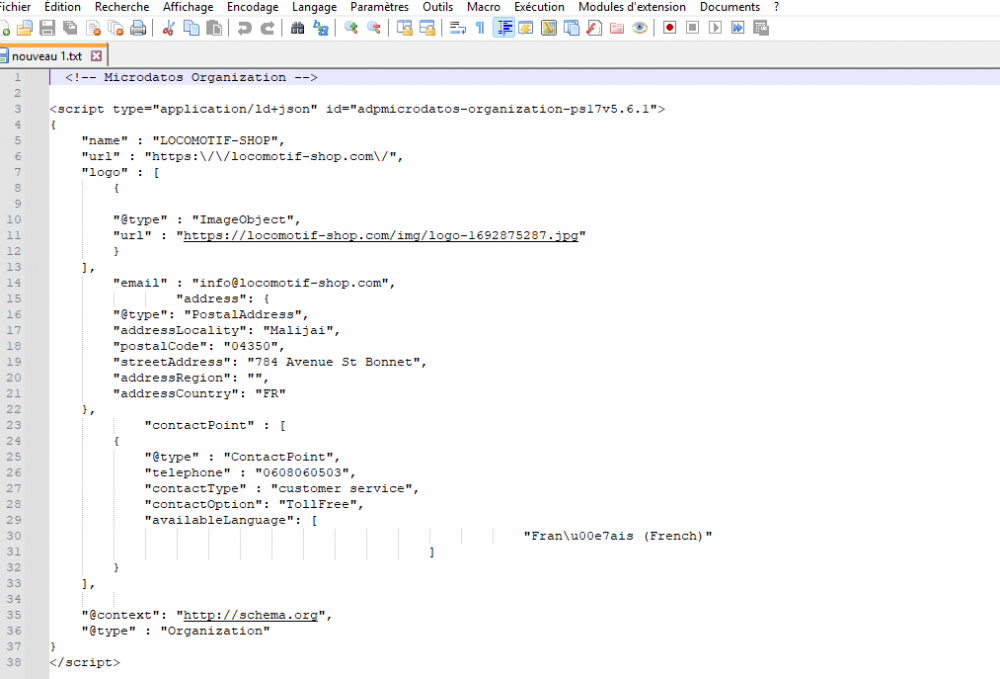This screenshot has width=1000, height=679.
Task: Run macro multiple times icon
Action: pyautogui.click(x=738, y=28)
